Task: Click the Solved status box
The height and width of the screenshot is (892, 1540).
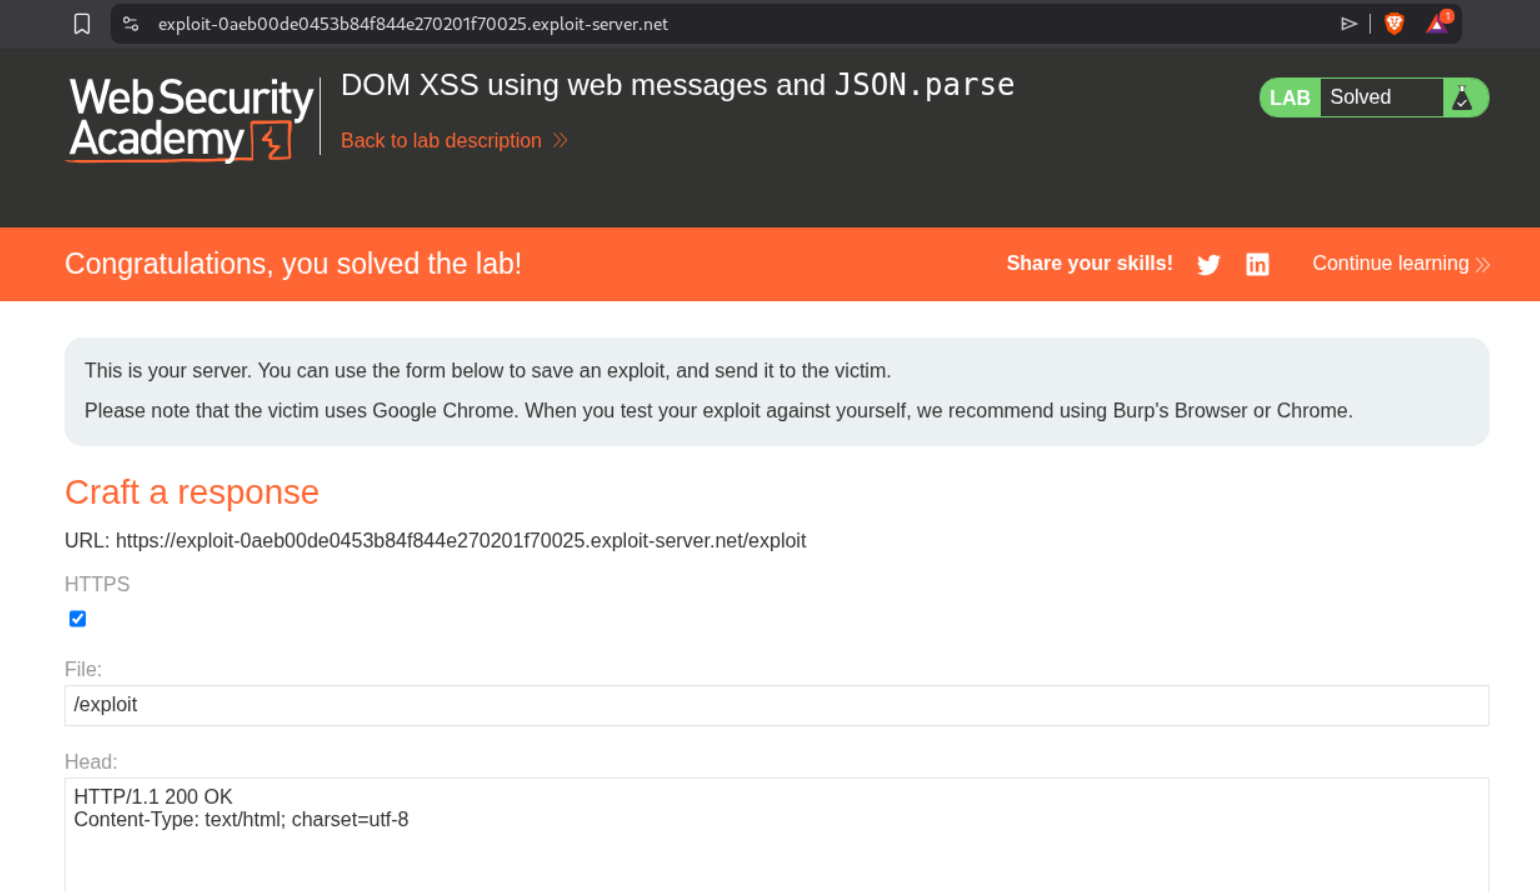Action: coord(1380,98)
